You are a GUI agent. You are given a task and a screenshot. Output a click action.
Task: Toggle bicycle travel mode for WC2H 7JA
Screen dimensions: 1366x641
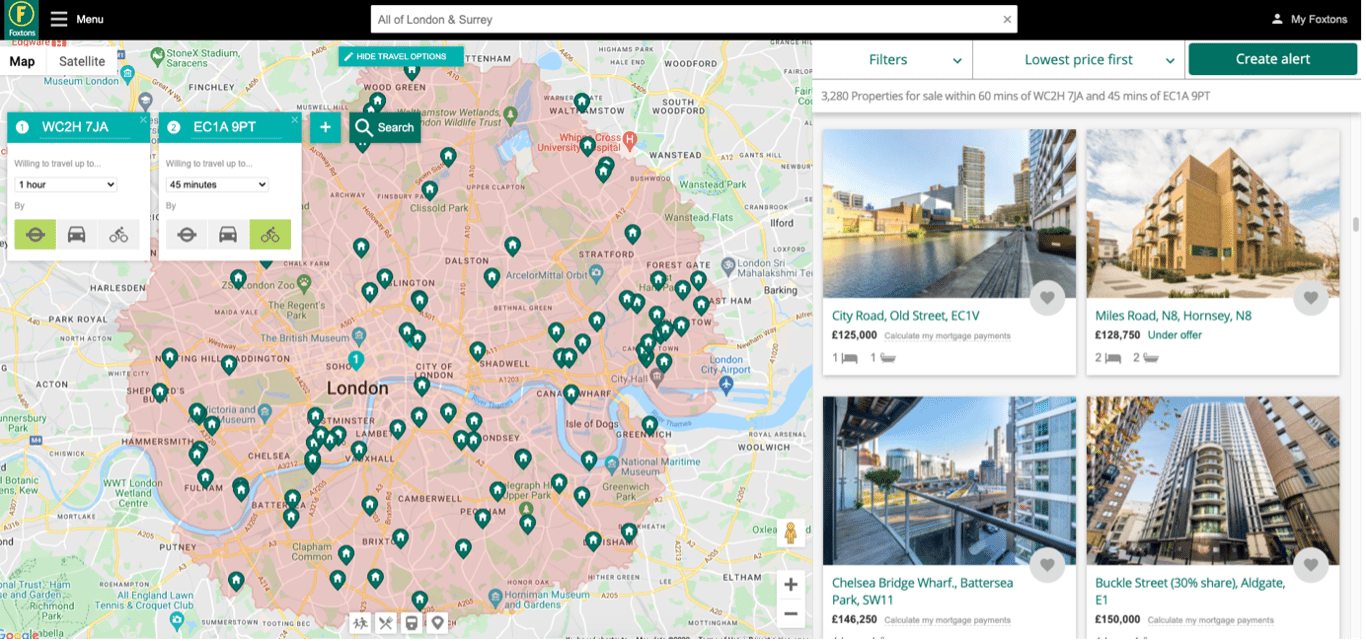click(x=118, y=234)
